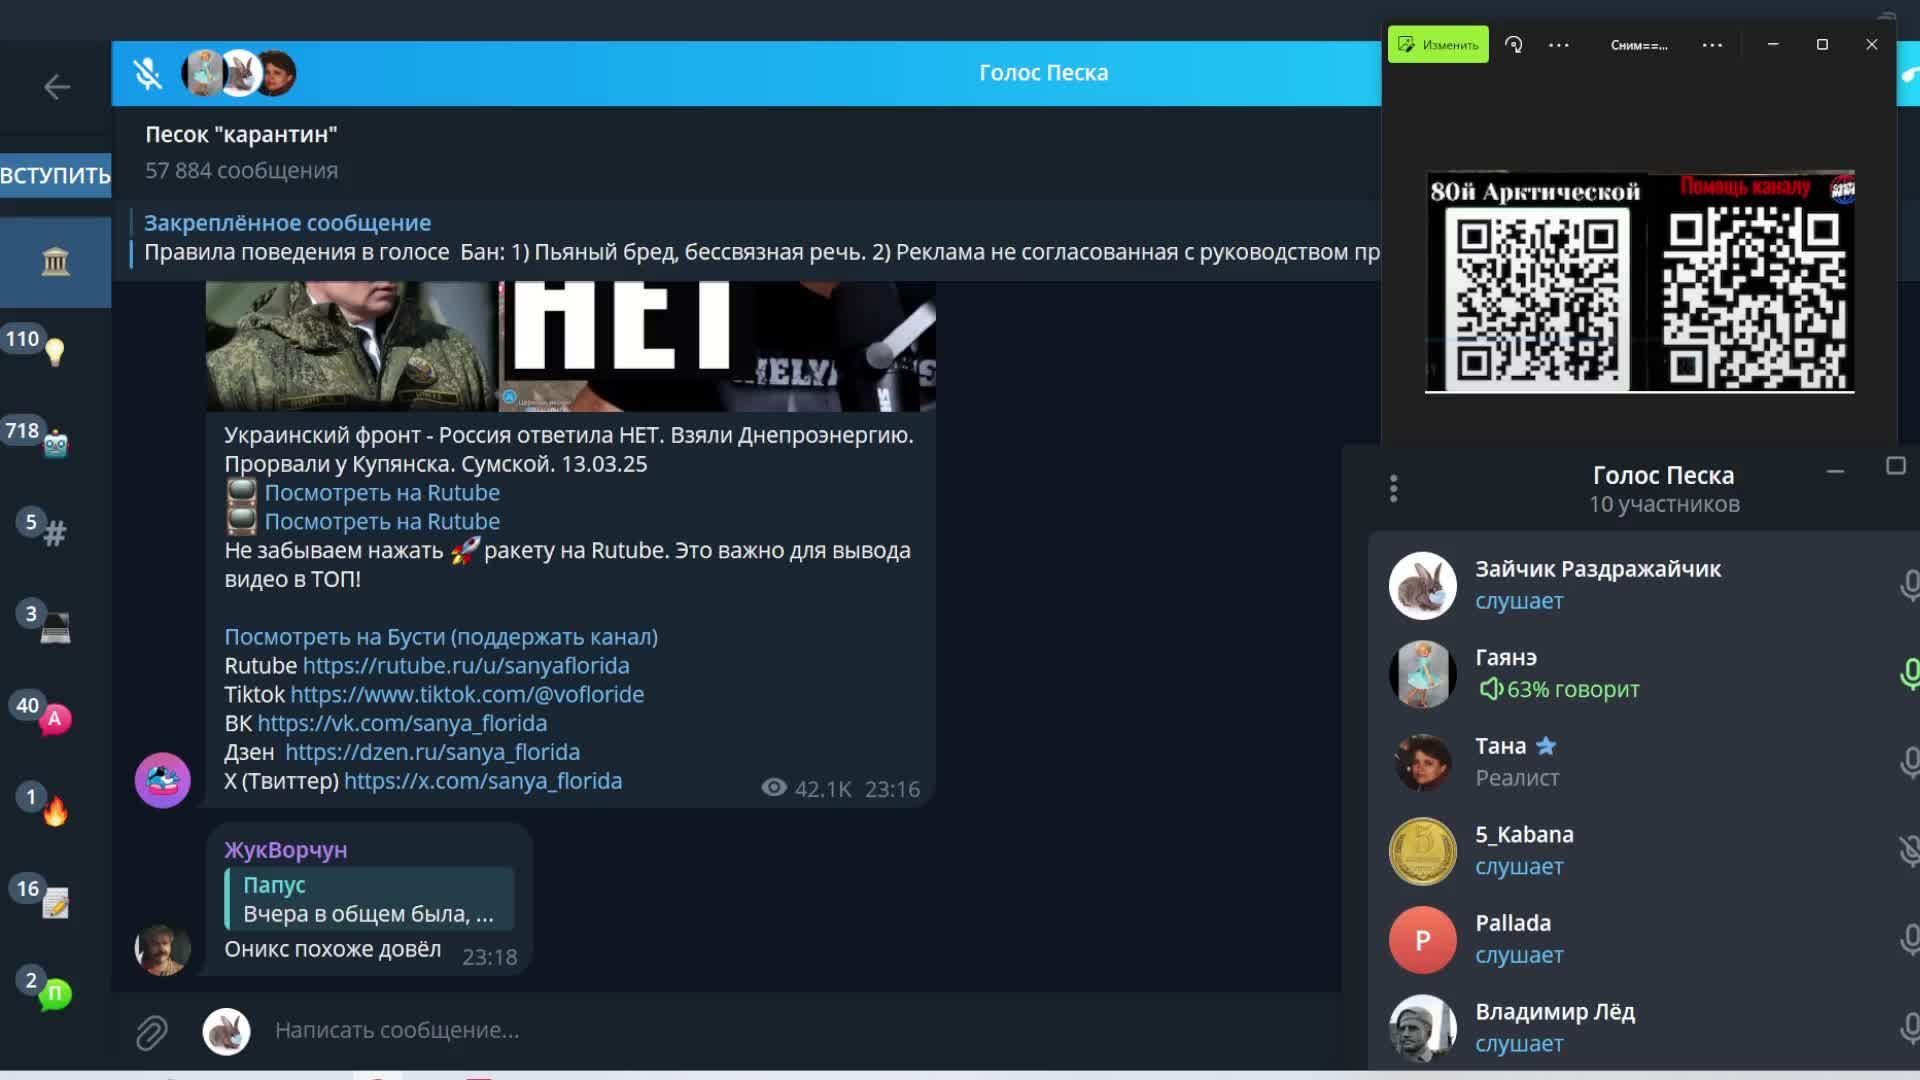Viewport: 1920px width, 1080px height.
Task: Click the channel avatar beside the post
Action: click(163, 780)
